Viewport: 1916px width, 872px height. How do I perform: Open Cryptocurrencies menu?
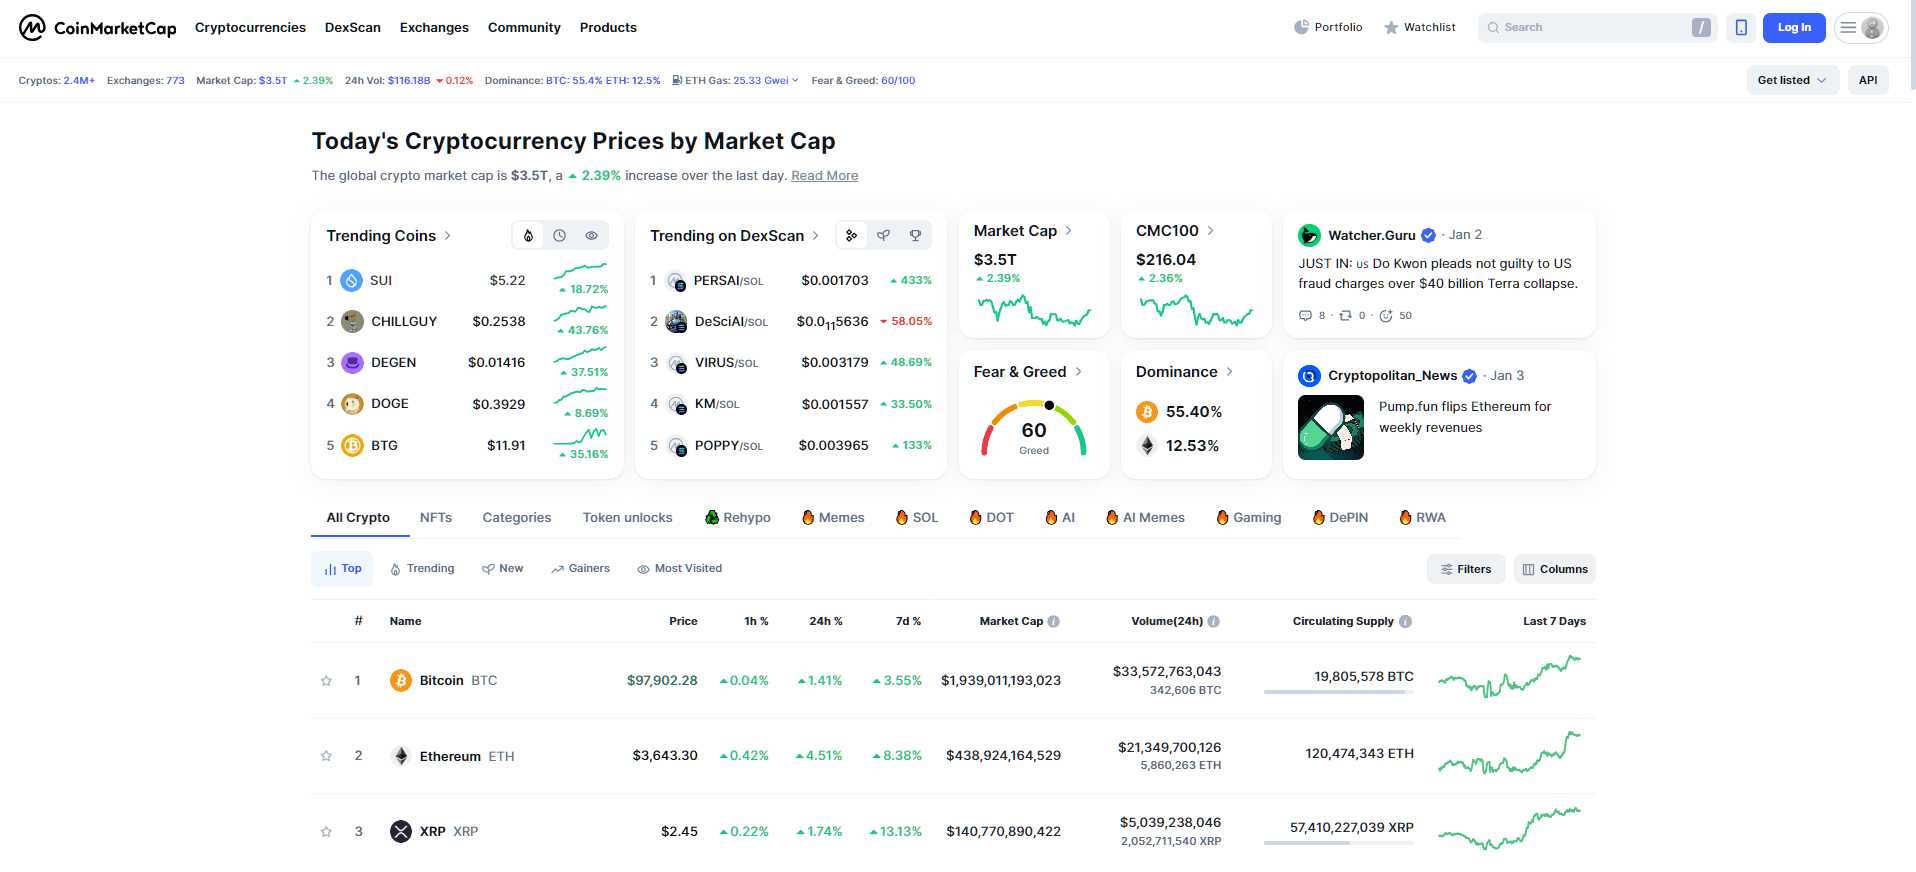250,28
